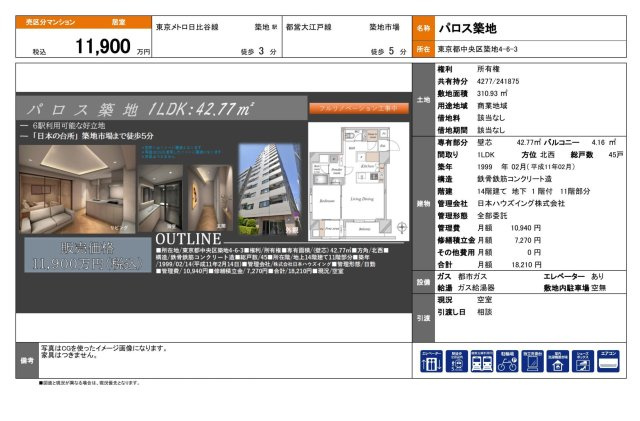Click the 販売価格 11,900万円 price box
This screenshot has height=421, width=640.
click(x=87, y=255)
